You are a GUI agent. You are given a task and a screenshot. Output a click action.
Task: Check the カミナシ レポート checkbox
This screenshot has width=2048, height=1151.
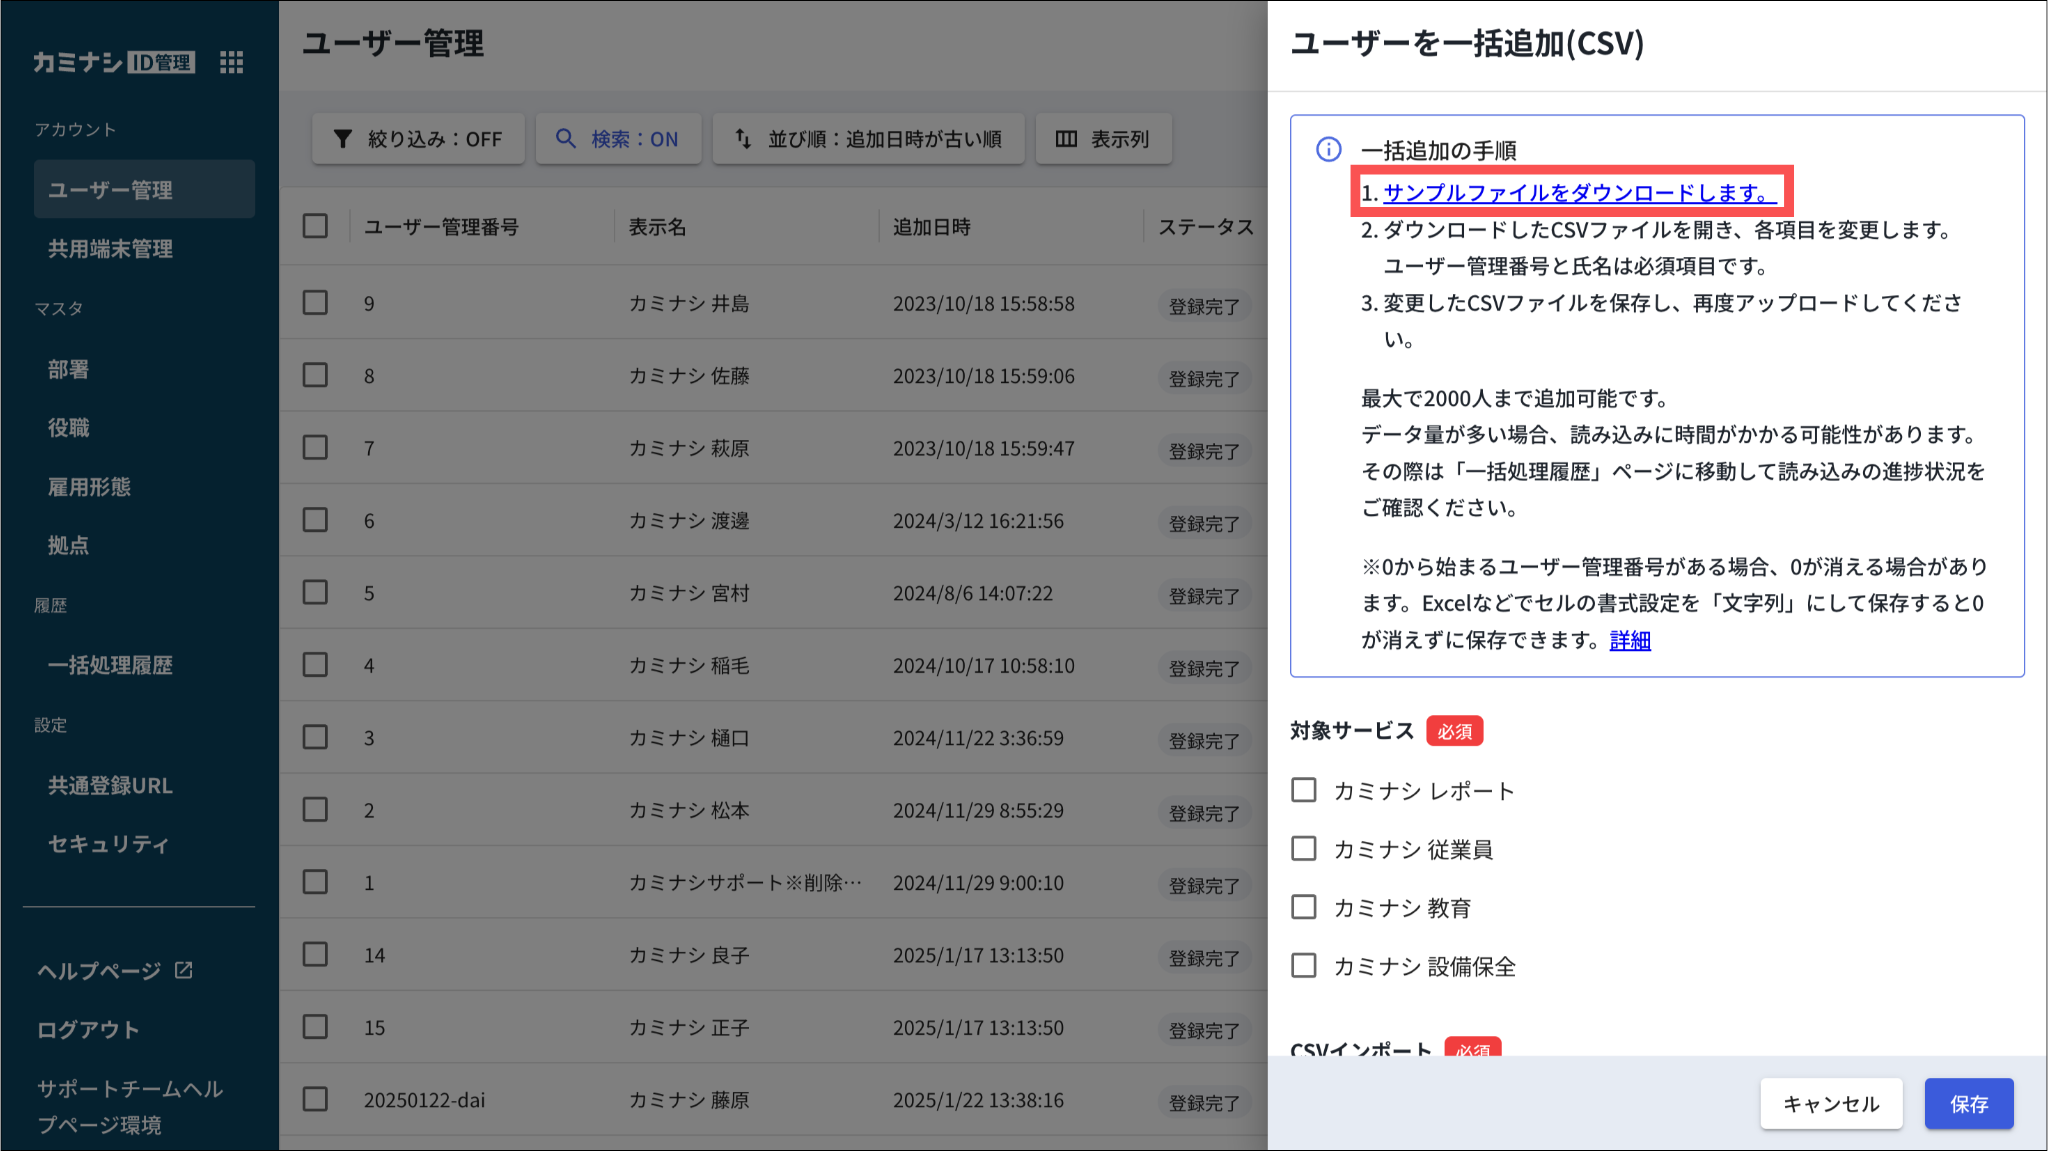click(x=1304, y=790)
